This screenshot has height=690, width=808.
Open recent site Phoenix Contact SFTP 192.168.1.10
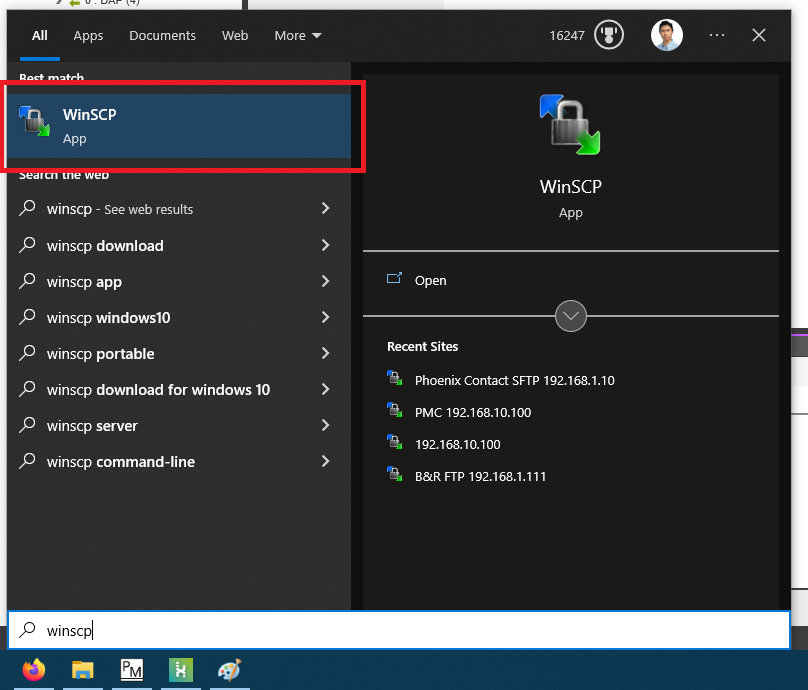click(514, 381)
